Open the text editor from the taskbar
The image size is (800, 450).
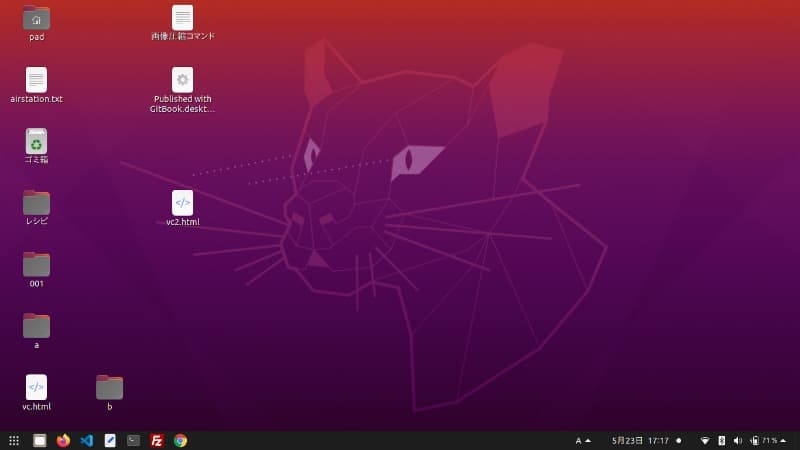coord(110,440)
